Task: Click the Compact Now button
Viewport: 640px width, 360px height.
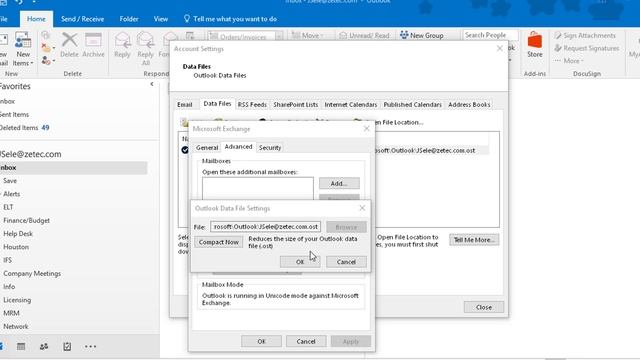Action: click(218, 242)
